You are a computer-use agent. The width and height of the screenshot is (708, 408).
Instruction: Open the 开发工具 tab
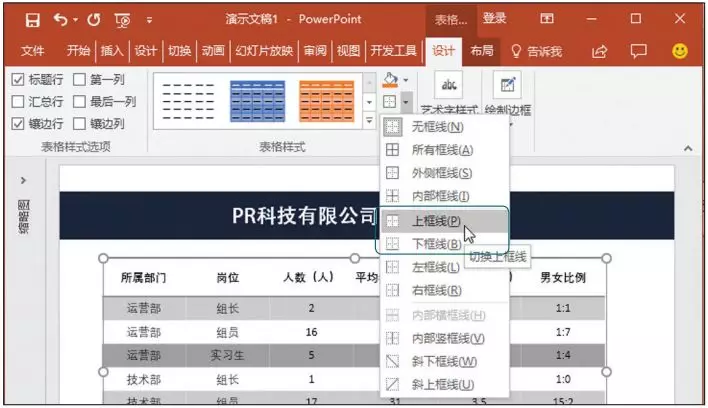[x=393, y=51]
